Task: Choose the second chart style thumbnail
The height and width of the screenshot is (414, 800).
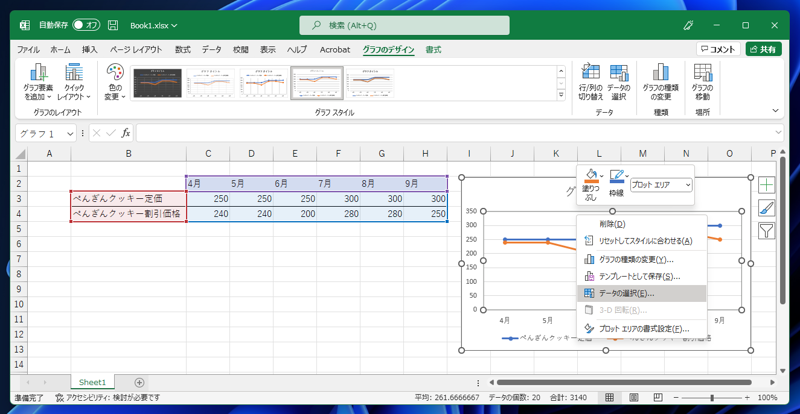Action: (x=211, y=83)
